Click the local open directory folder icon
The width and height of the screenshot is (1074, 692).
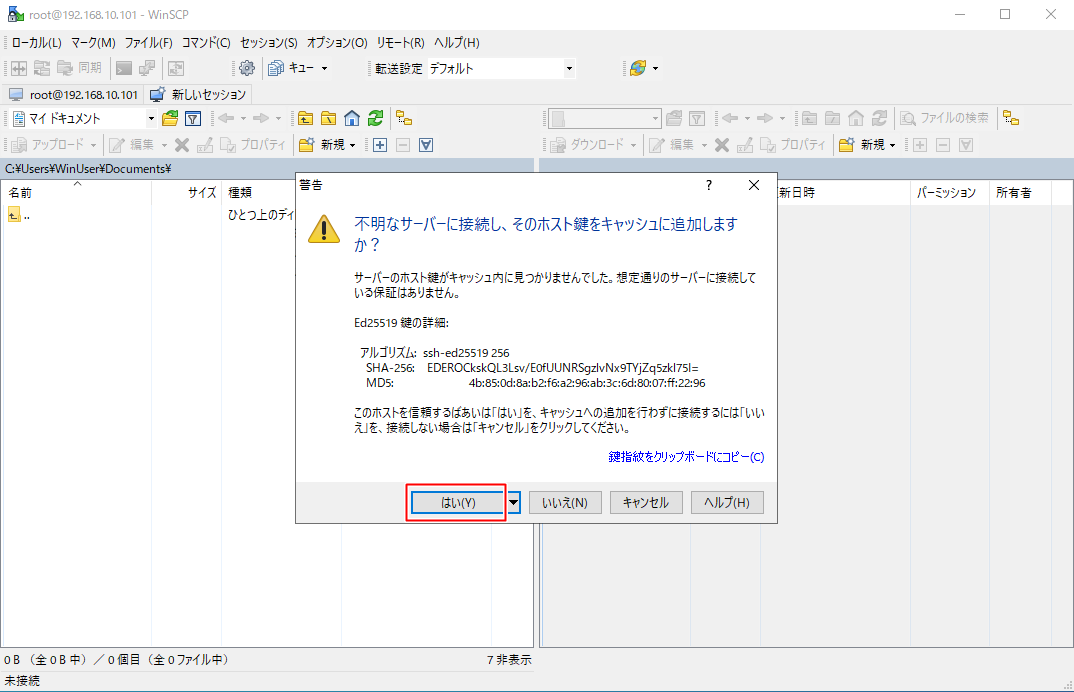coord(170,118)
